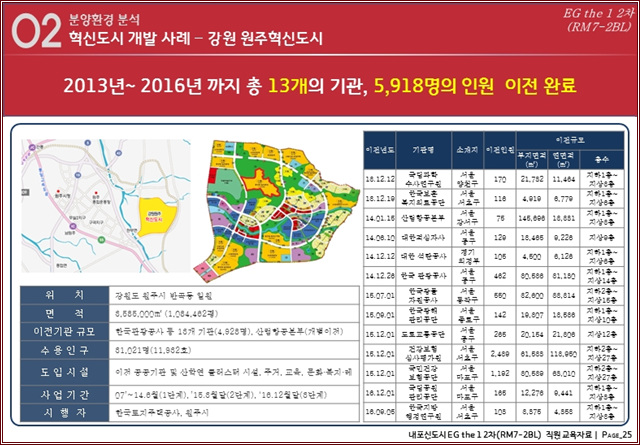Screen dimensions: 640x445
Task: Click the yellow "13개" text in the headline
Action: (x=288, y=86)
